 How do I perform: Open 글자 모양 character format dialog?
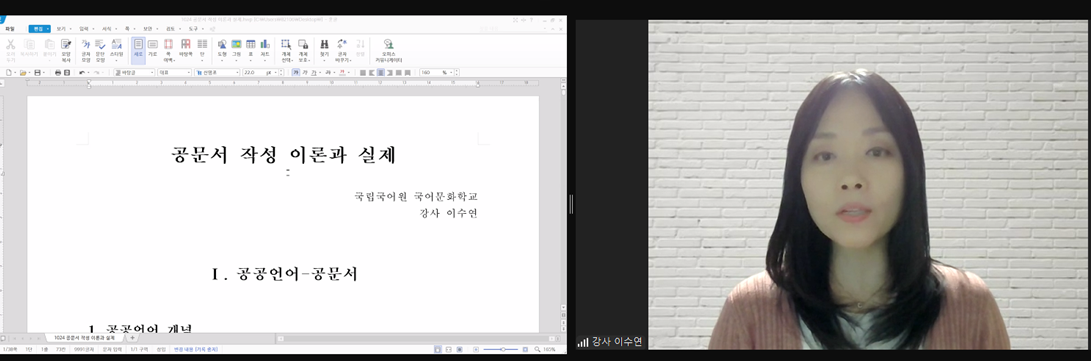86,50
